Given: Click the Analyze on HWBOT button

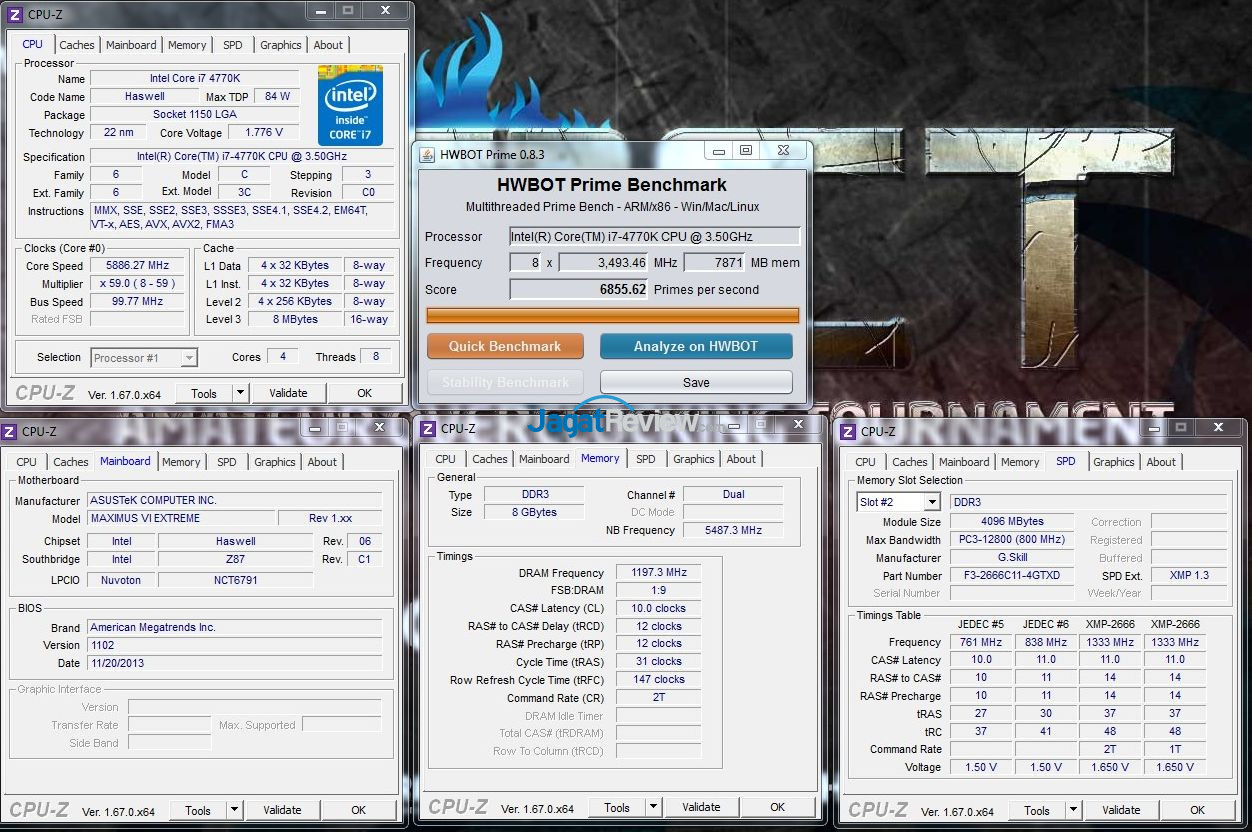Looking at the screenshot, I should [x=696, y=346].
